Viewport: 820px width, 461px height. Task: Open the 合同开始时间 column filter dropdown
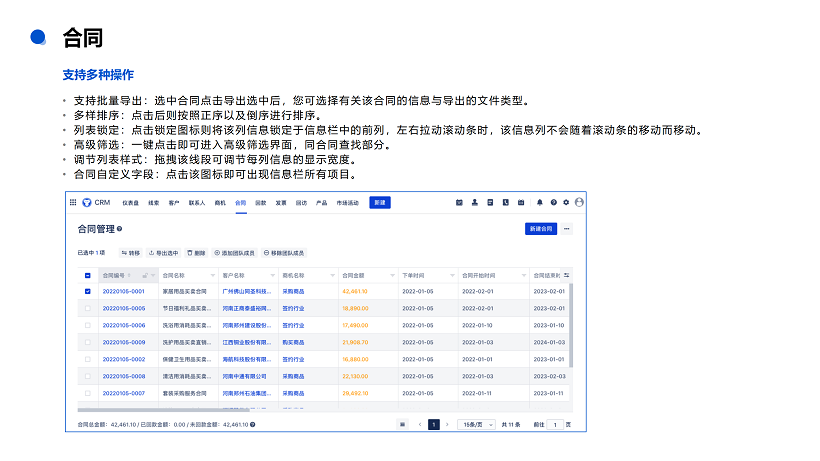click(523, 275)
